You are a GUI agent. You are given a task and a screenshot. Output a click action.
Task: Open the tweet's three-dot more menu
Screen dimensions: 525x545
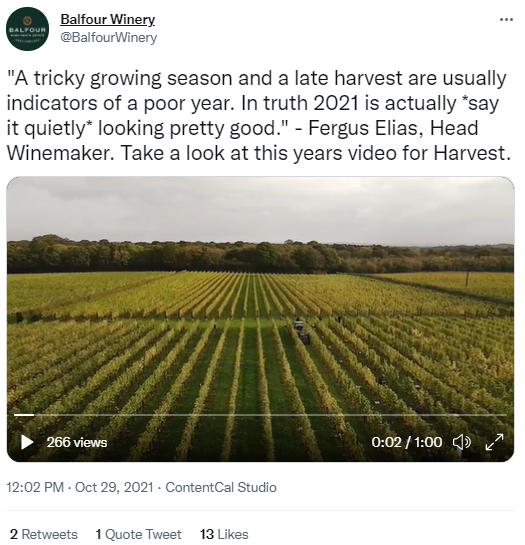click(506, 20)
